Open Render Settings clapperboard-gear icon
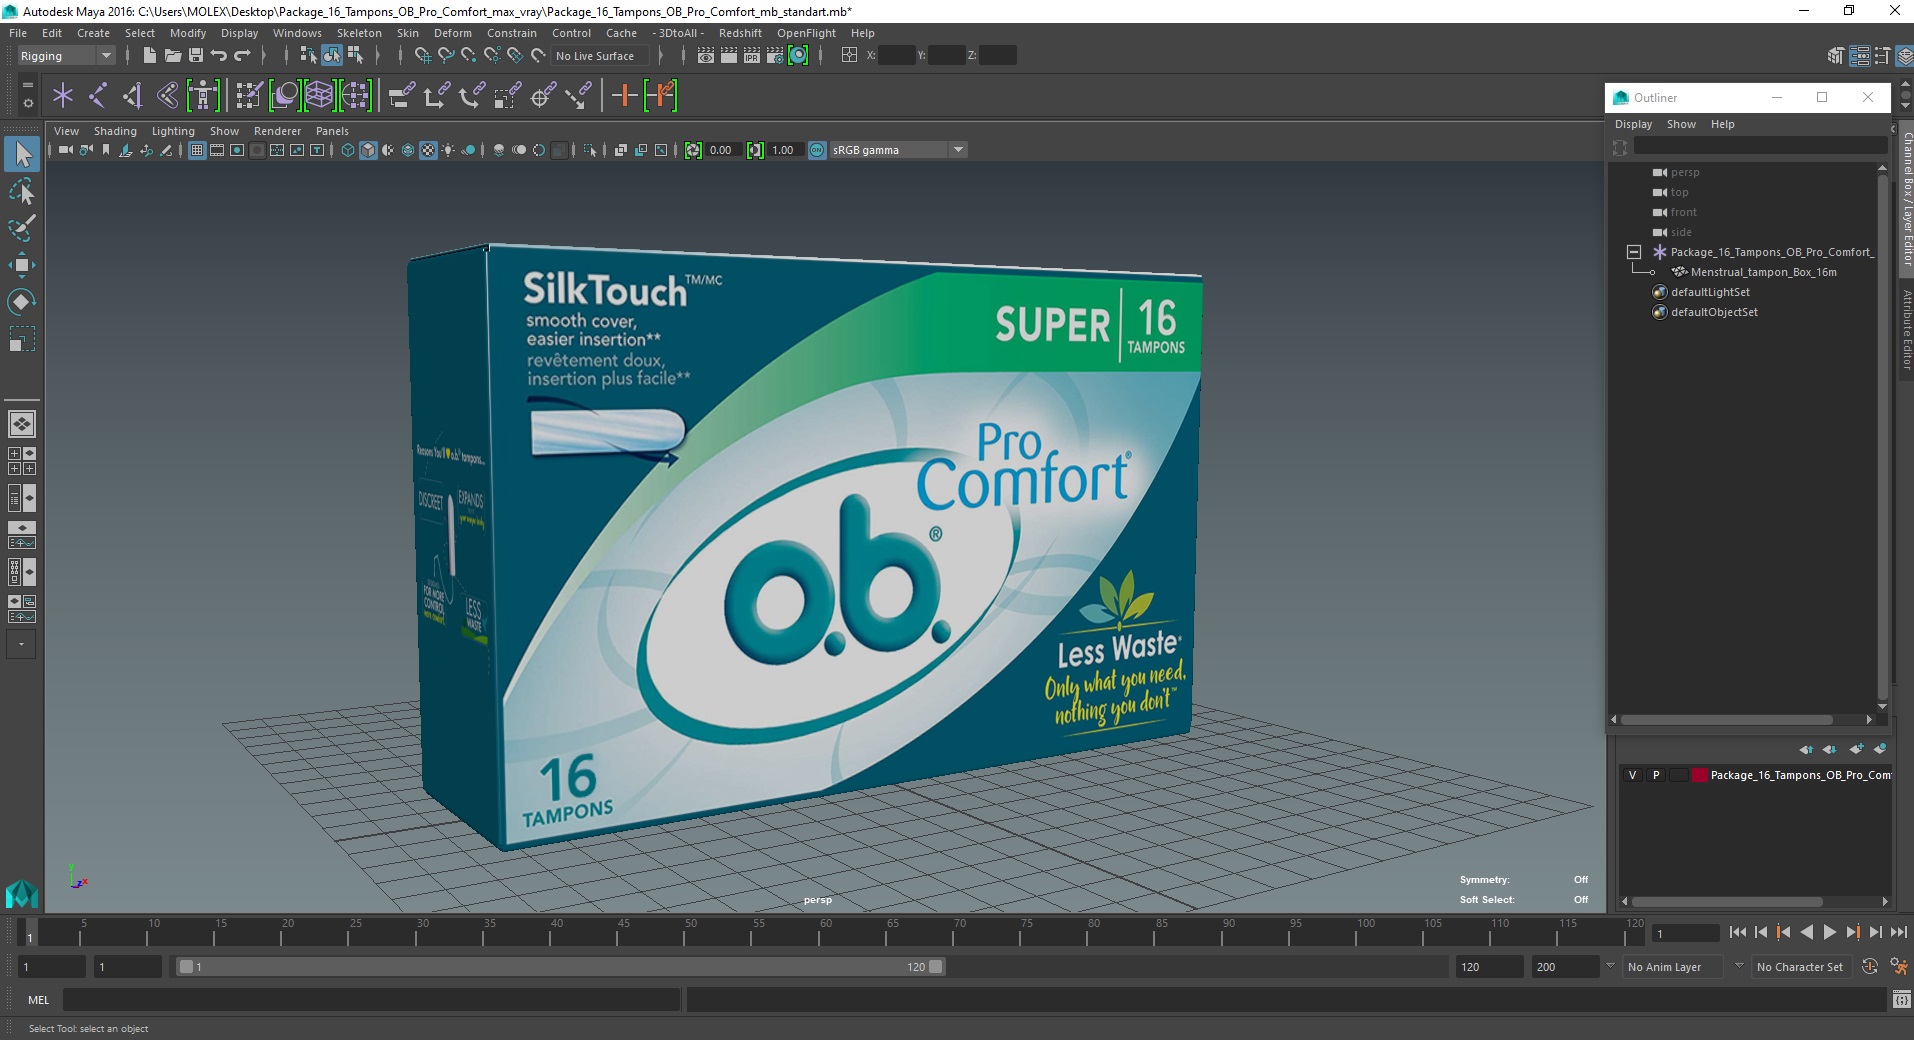This screenshot has height=1040, width=1914. [x=775, y=56]
